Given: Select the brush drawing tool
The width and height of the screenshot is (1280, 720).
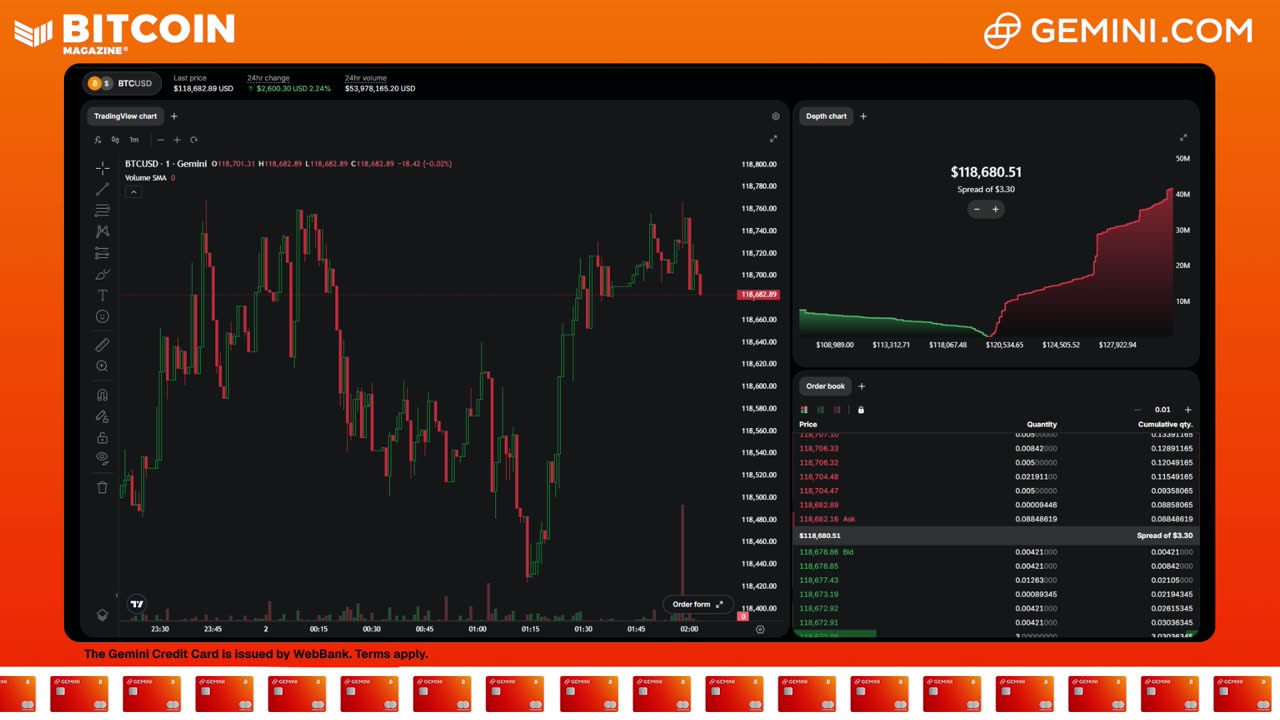Looking at the screenshot, I should pos(102,274).
